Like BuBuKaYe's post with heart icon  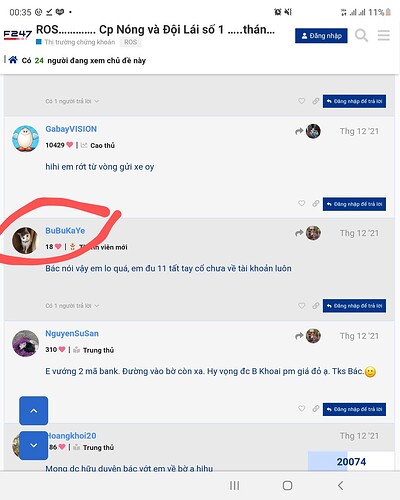302,306
